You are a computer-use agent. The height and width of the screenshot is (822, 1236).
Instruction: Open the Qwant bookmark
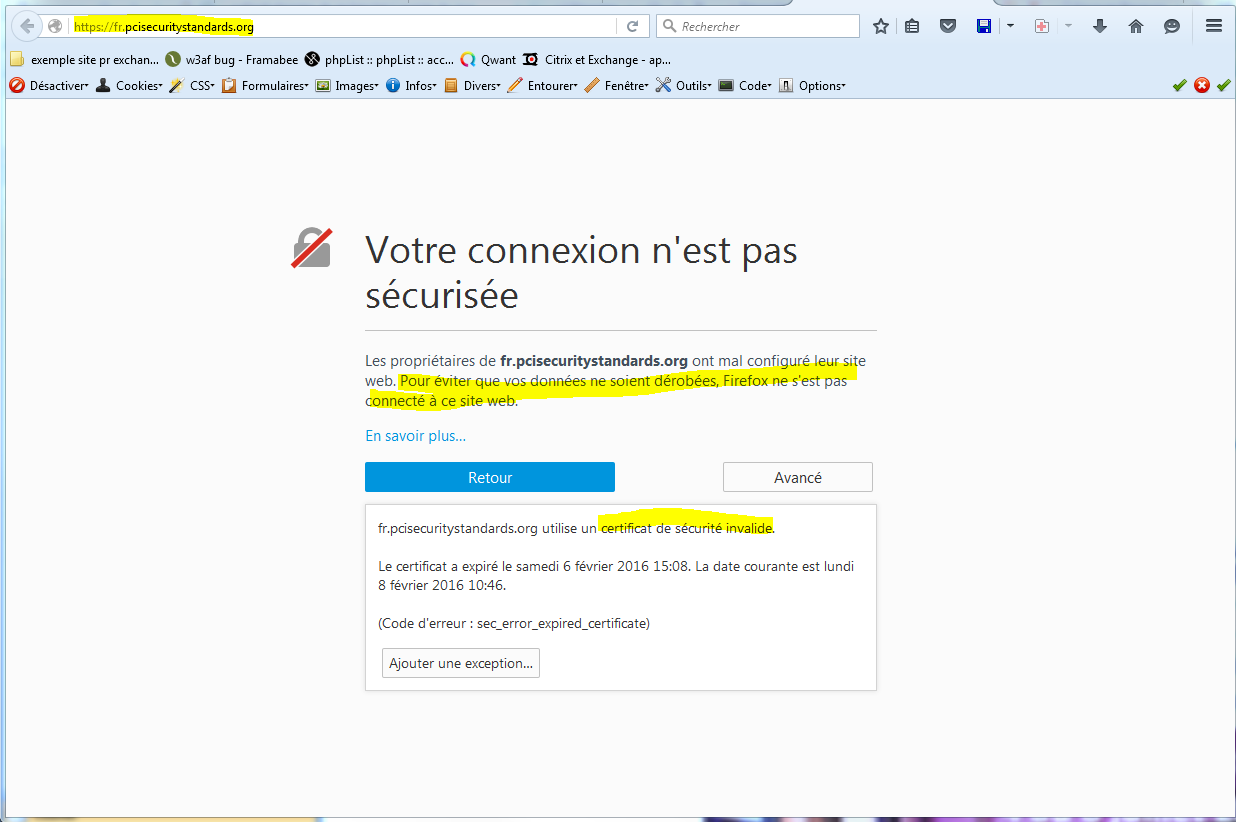tap(489, 59)
